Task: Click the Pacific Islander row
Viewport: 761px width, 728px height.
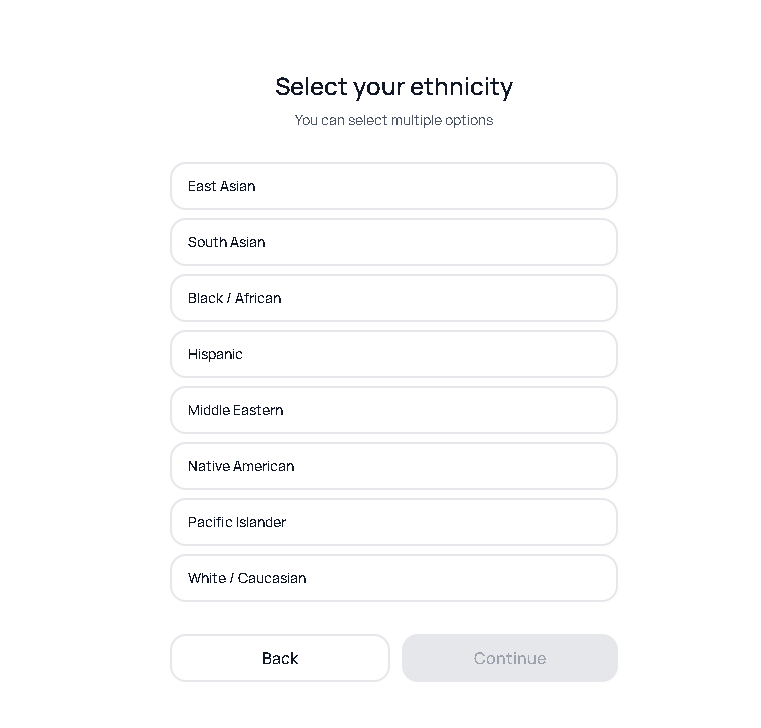Action: point(393,522)
